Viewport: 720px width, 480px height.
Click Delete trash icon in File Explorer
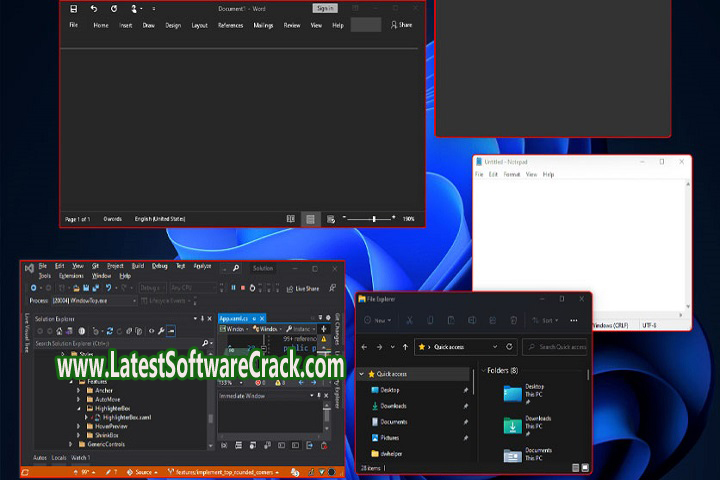click(513, 321)
